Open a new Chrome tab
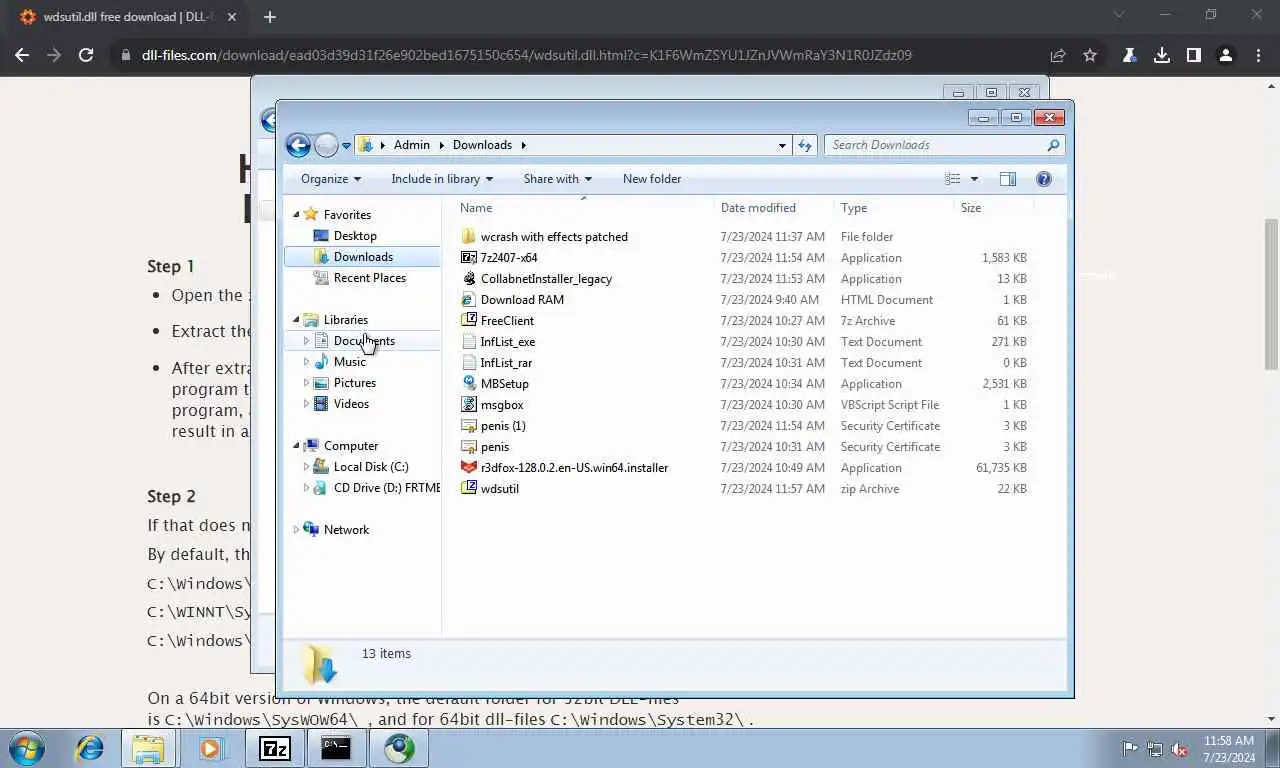1280x768 pixels. [270, 17]
